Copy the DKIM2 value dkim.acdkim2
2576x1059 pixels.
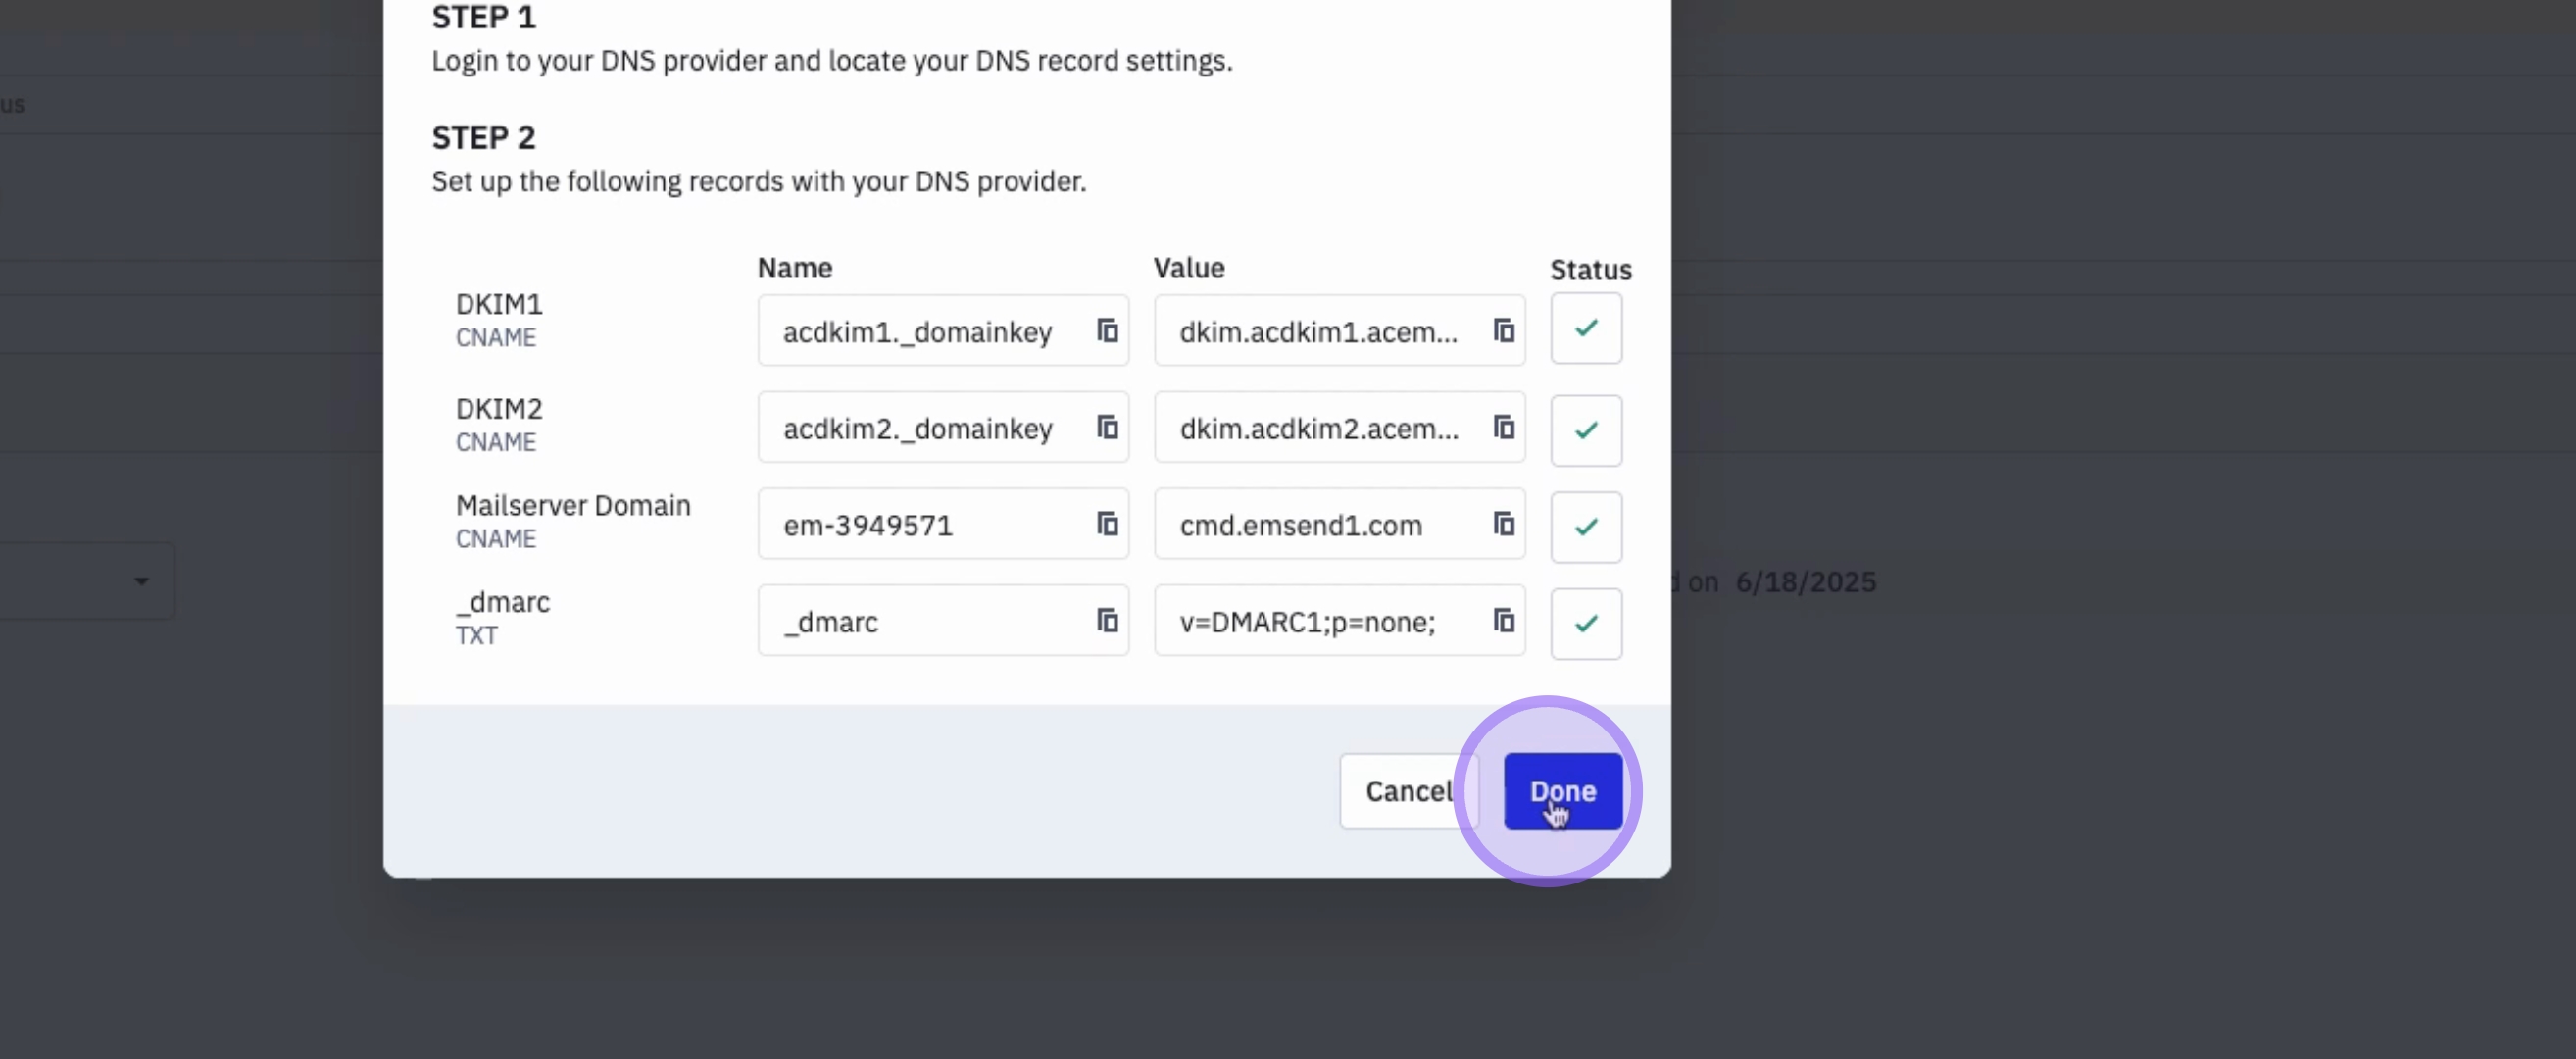pos(1503,428)
